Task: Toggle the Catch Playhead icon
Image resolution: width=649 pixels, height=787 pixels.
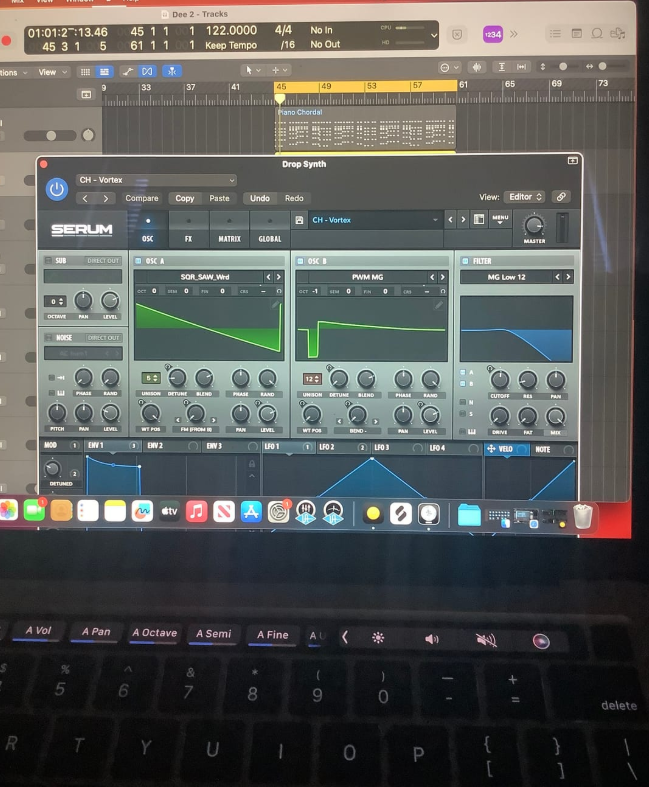Action: 172,71
